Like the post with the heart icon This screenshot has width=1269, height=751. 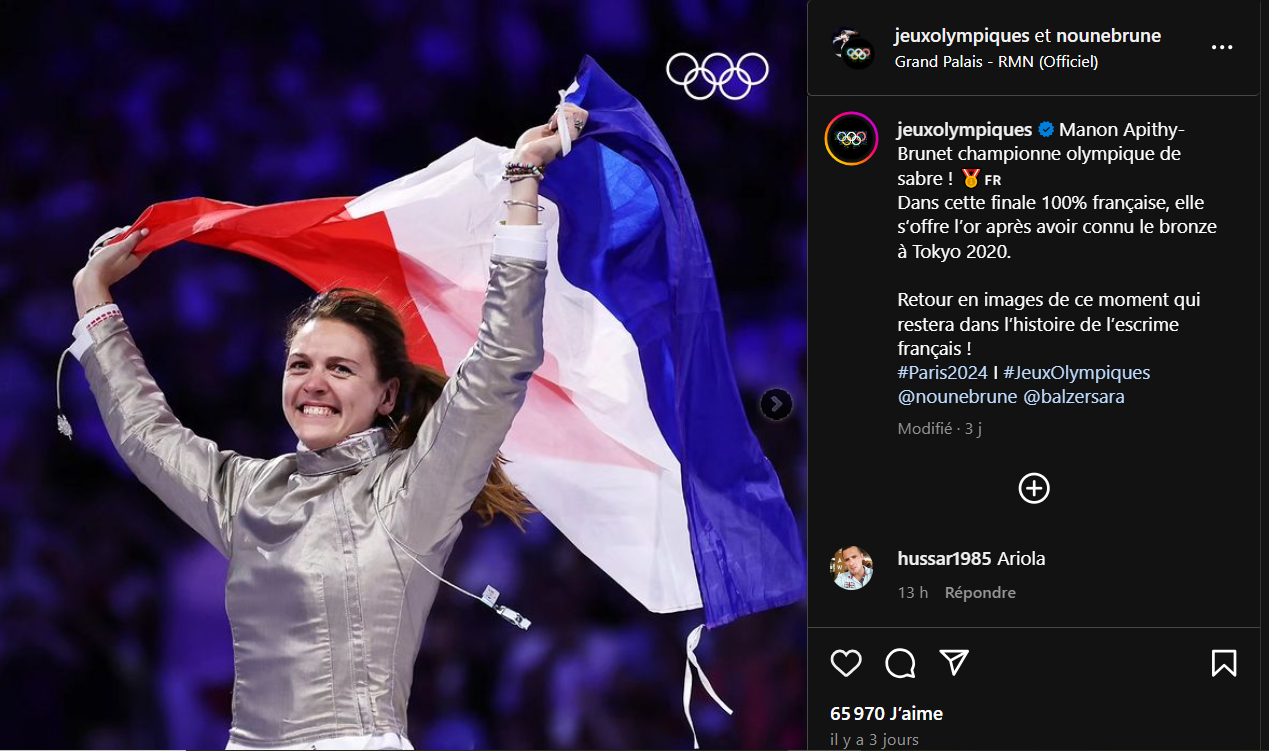(846, 663)
